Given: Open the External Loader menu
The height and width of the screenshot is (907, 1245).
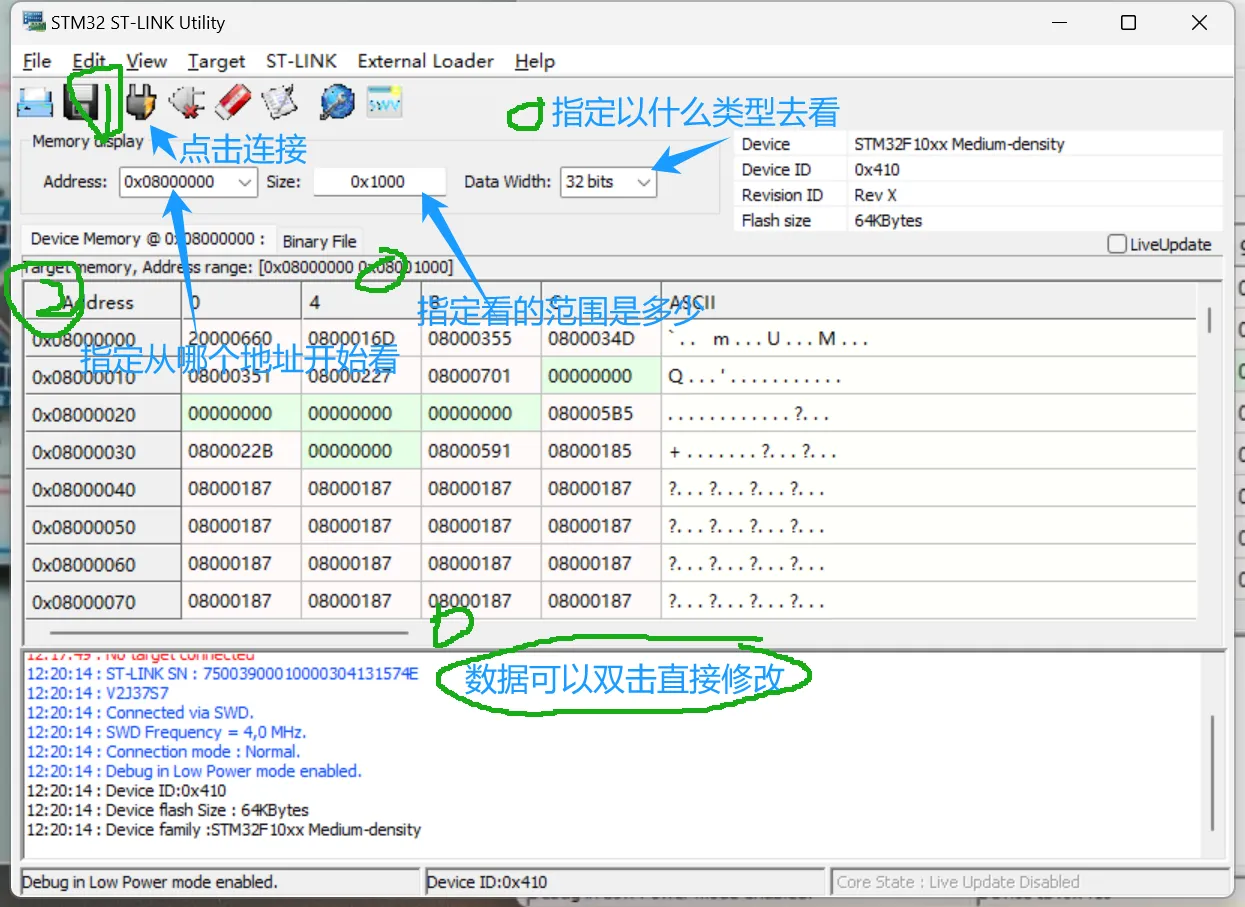Looking at the screenshot, I should (425, 61).
